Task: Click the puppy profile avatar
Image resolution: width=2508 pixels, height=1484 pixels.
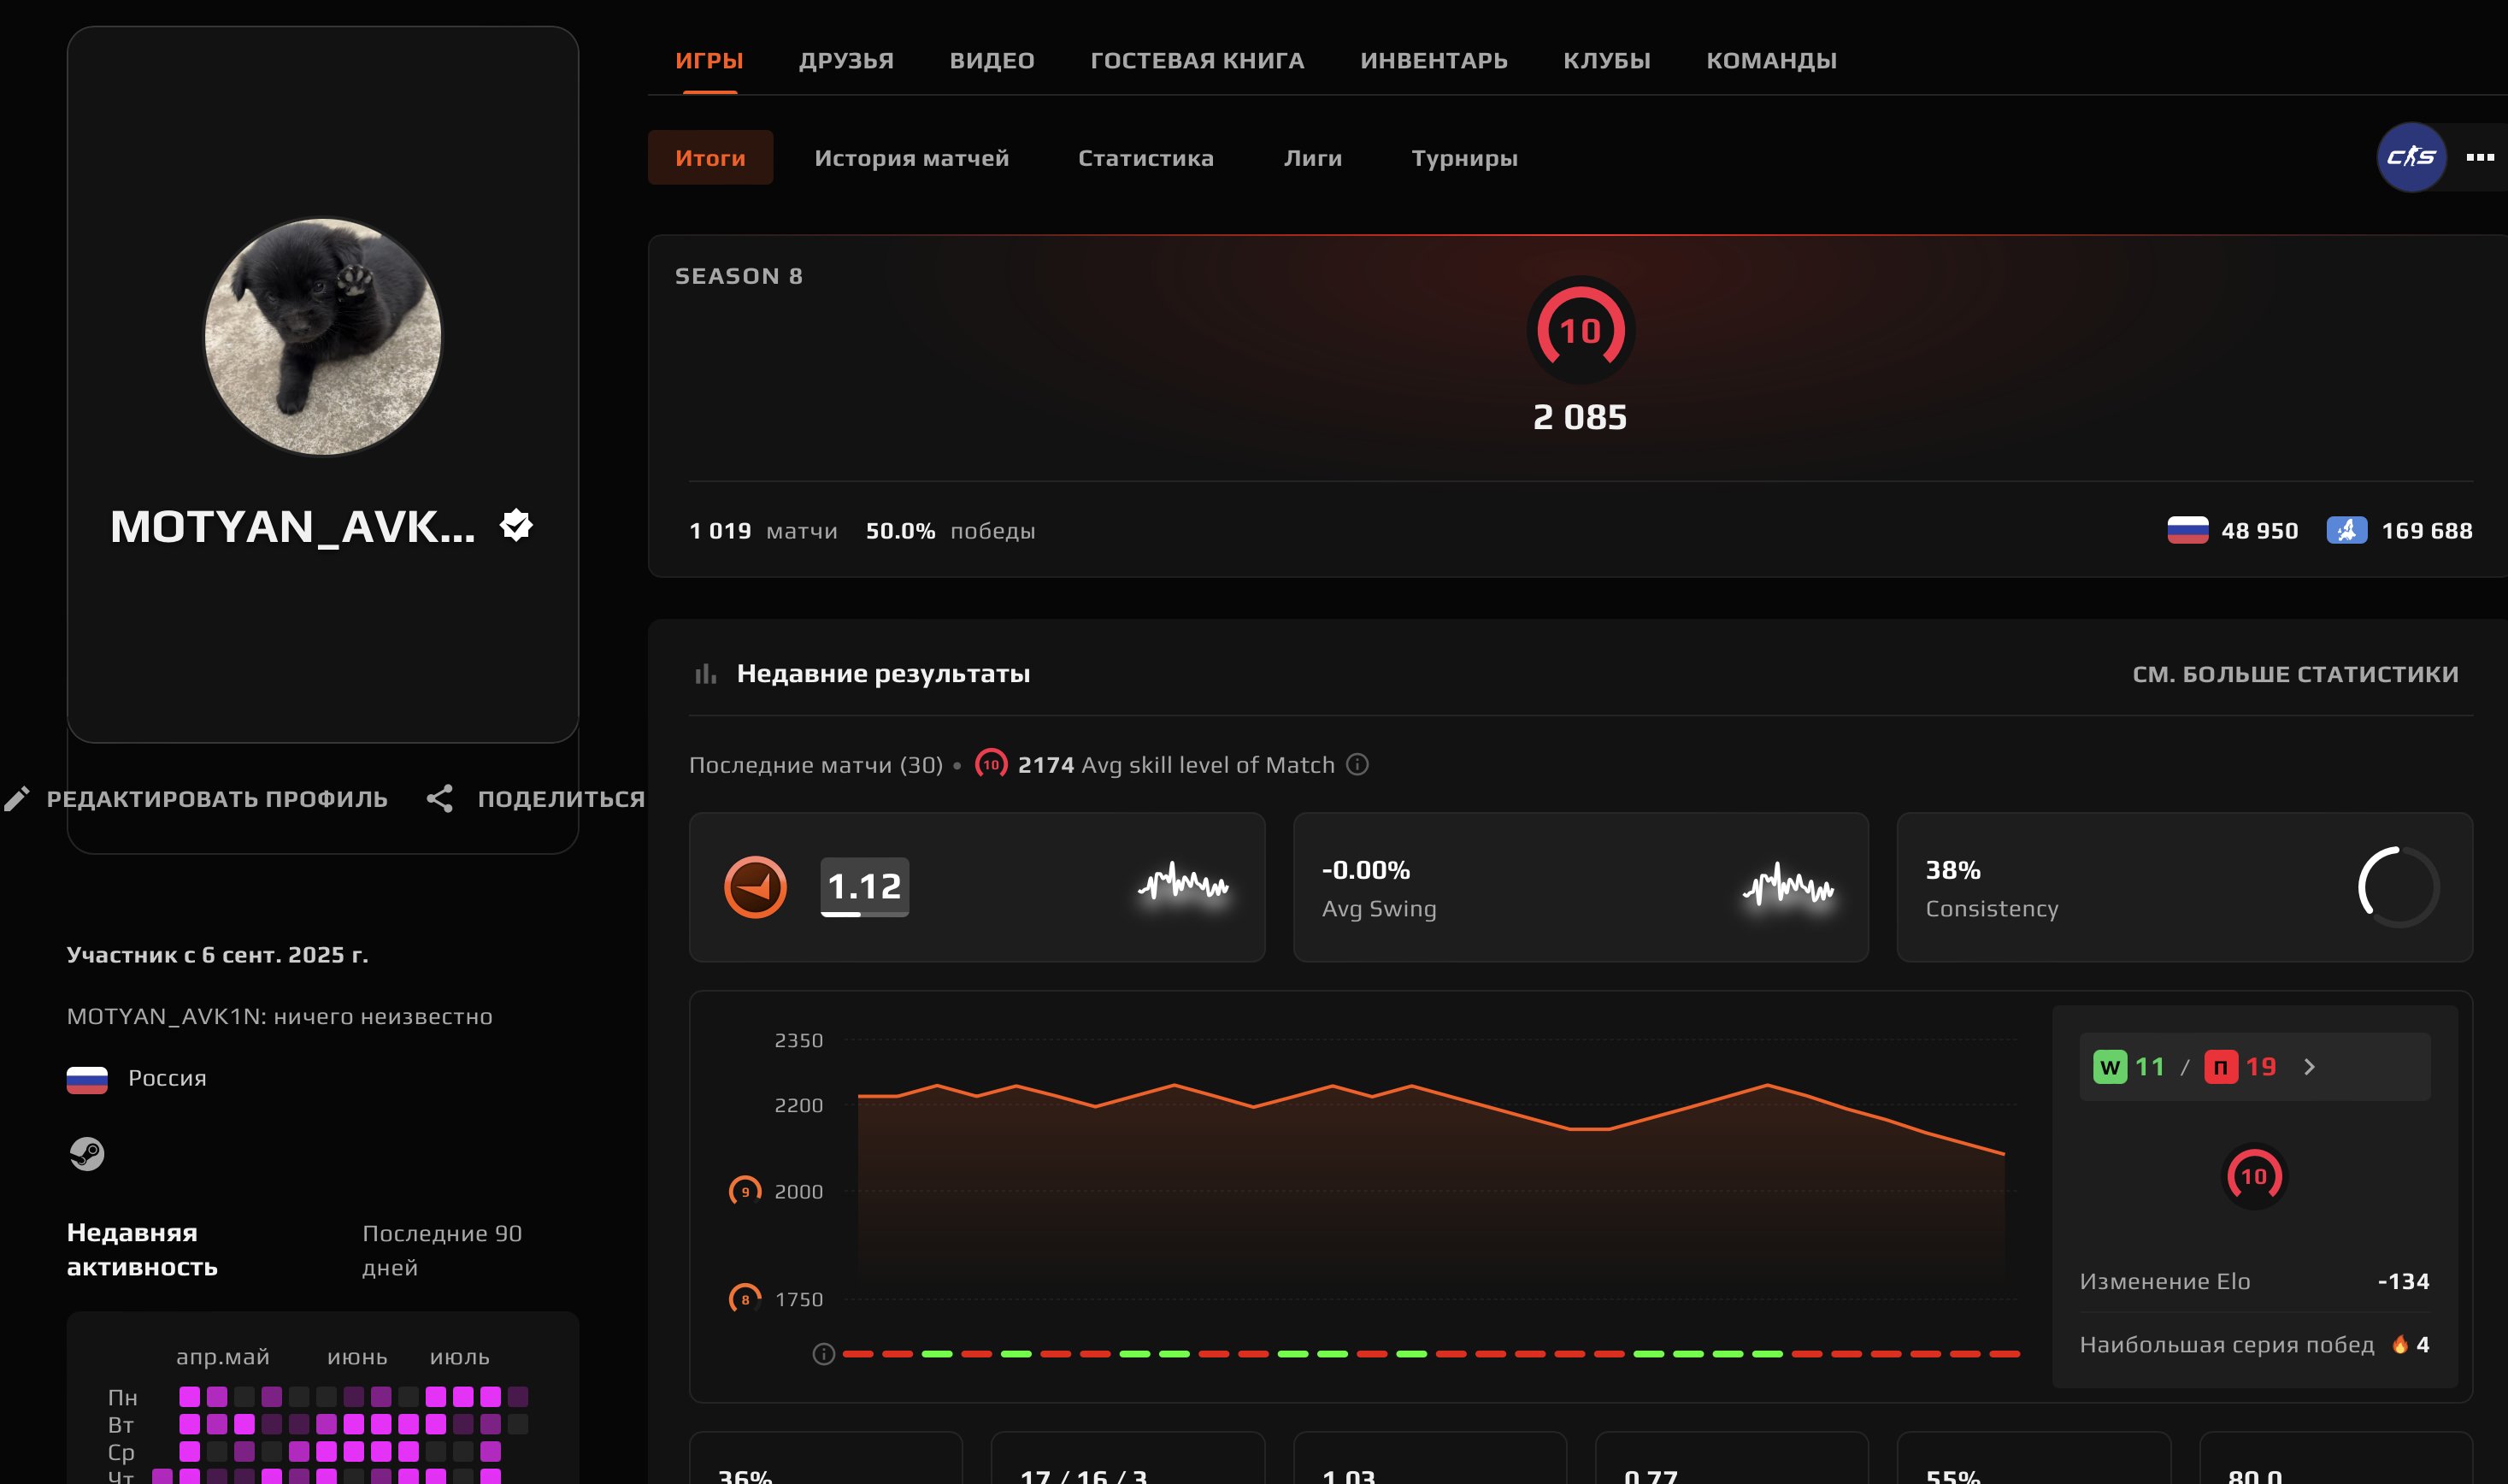Action: pyautogui.click(x=322, y=336)
